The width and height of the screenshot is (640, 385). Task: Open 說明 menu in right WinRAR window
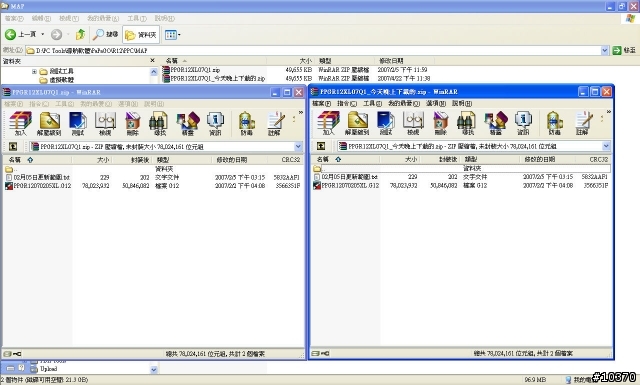point(462,103)
